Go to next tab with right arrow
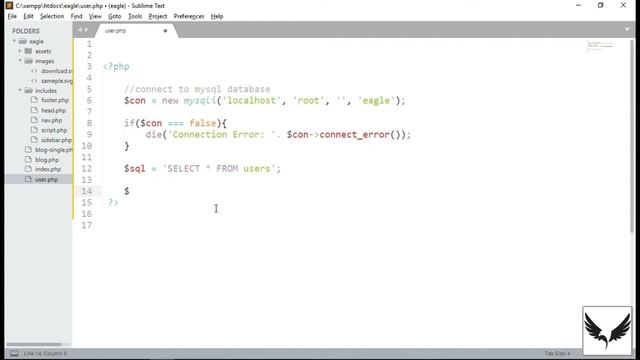The image size is (640, 360). pos(86,30)
